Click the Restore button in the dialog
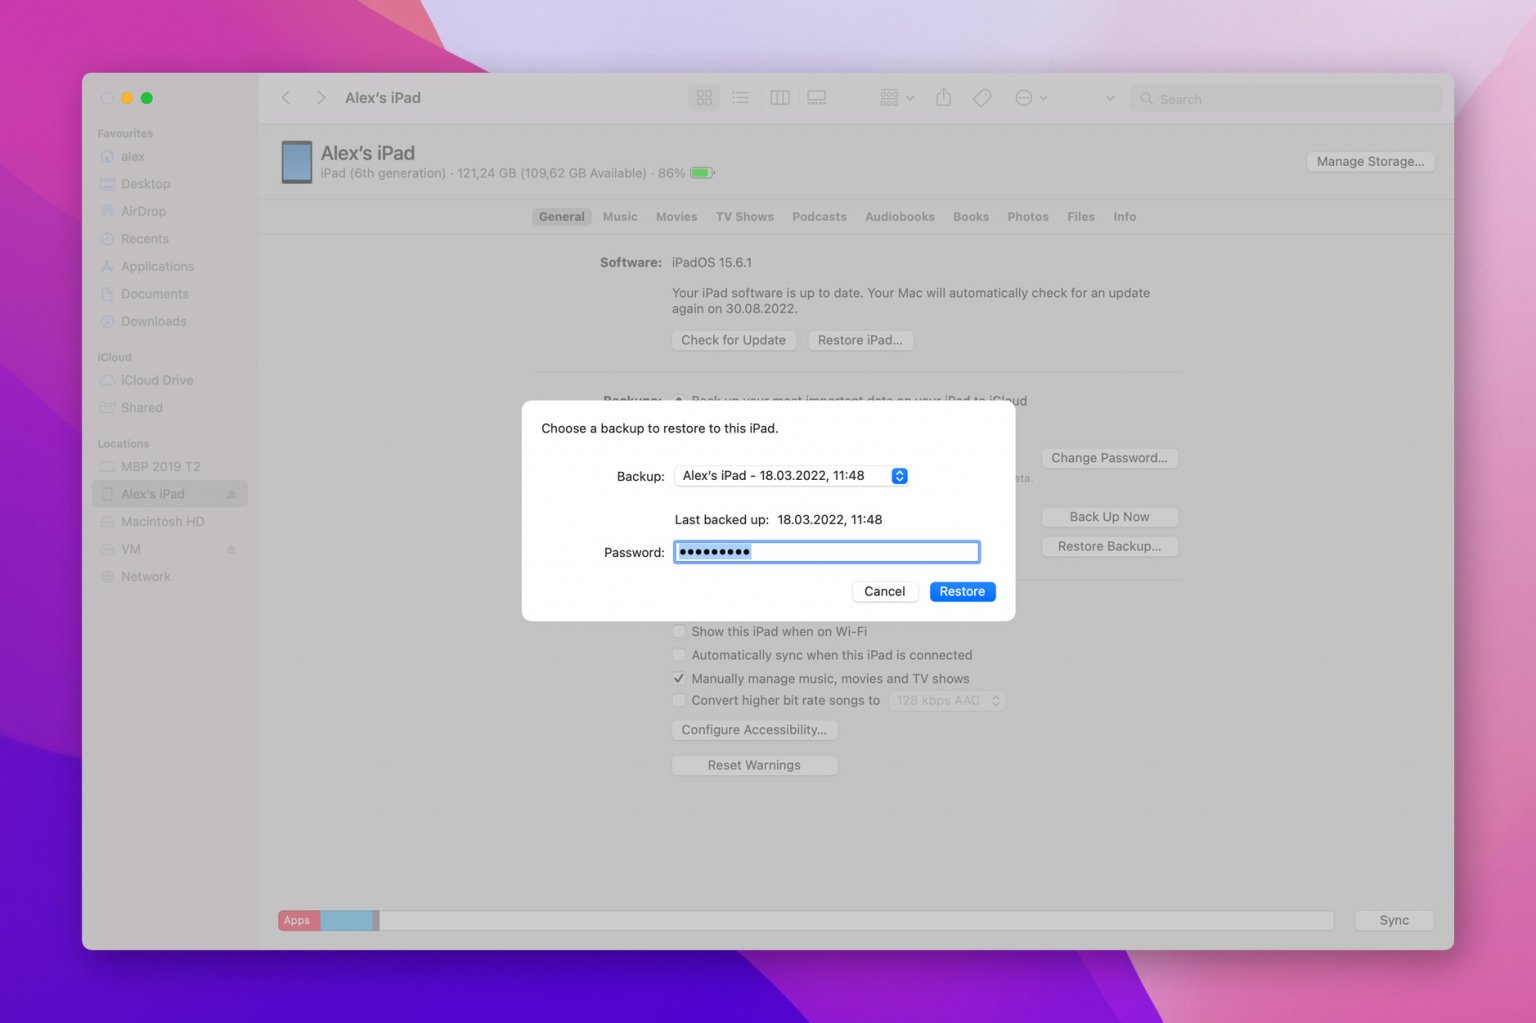The height and width of the screenshot is (1023, 1536). tap(961, 591)
